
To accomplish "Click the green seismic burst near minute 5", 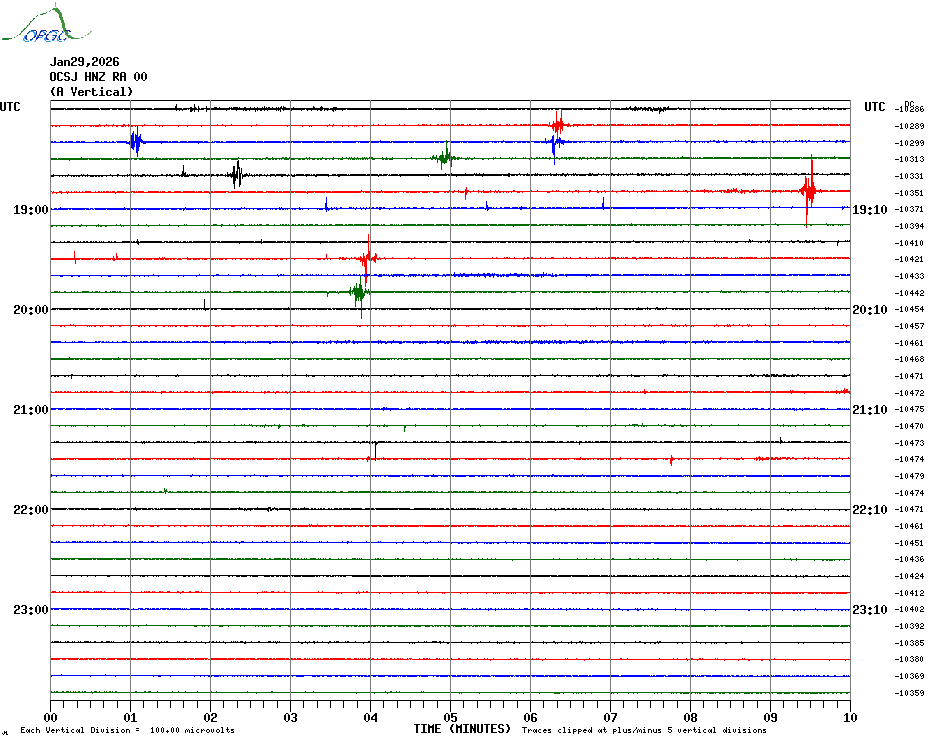I will pos(445,157).
